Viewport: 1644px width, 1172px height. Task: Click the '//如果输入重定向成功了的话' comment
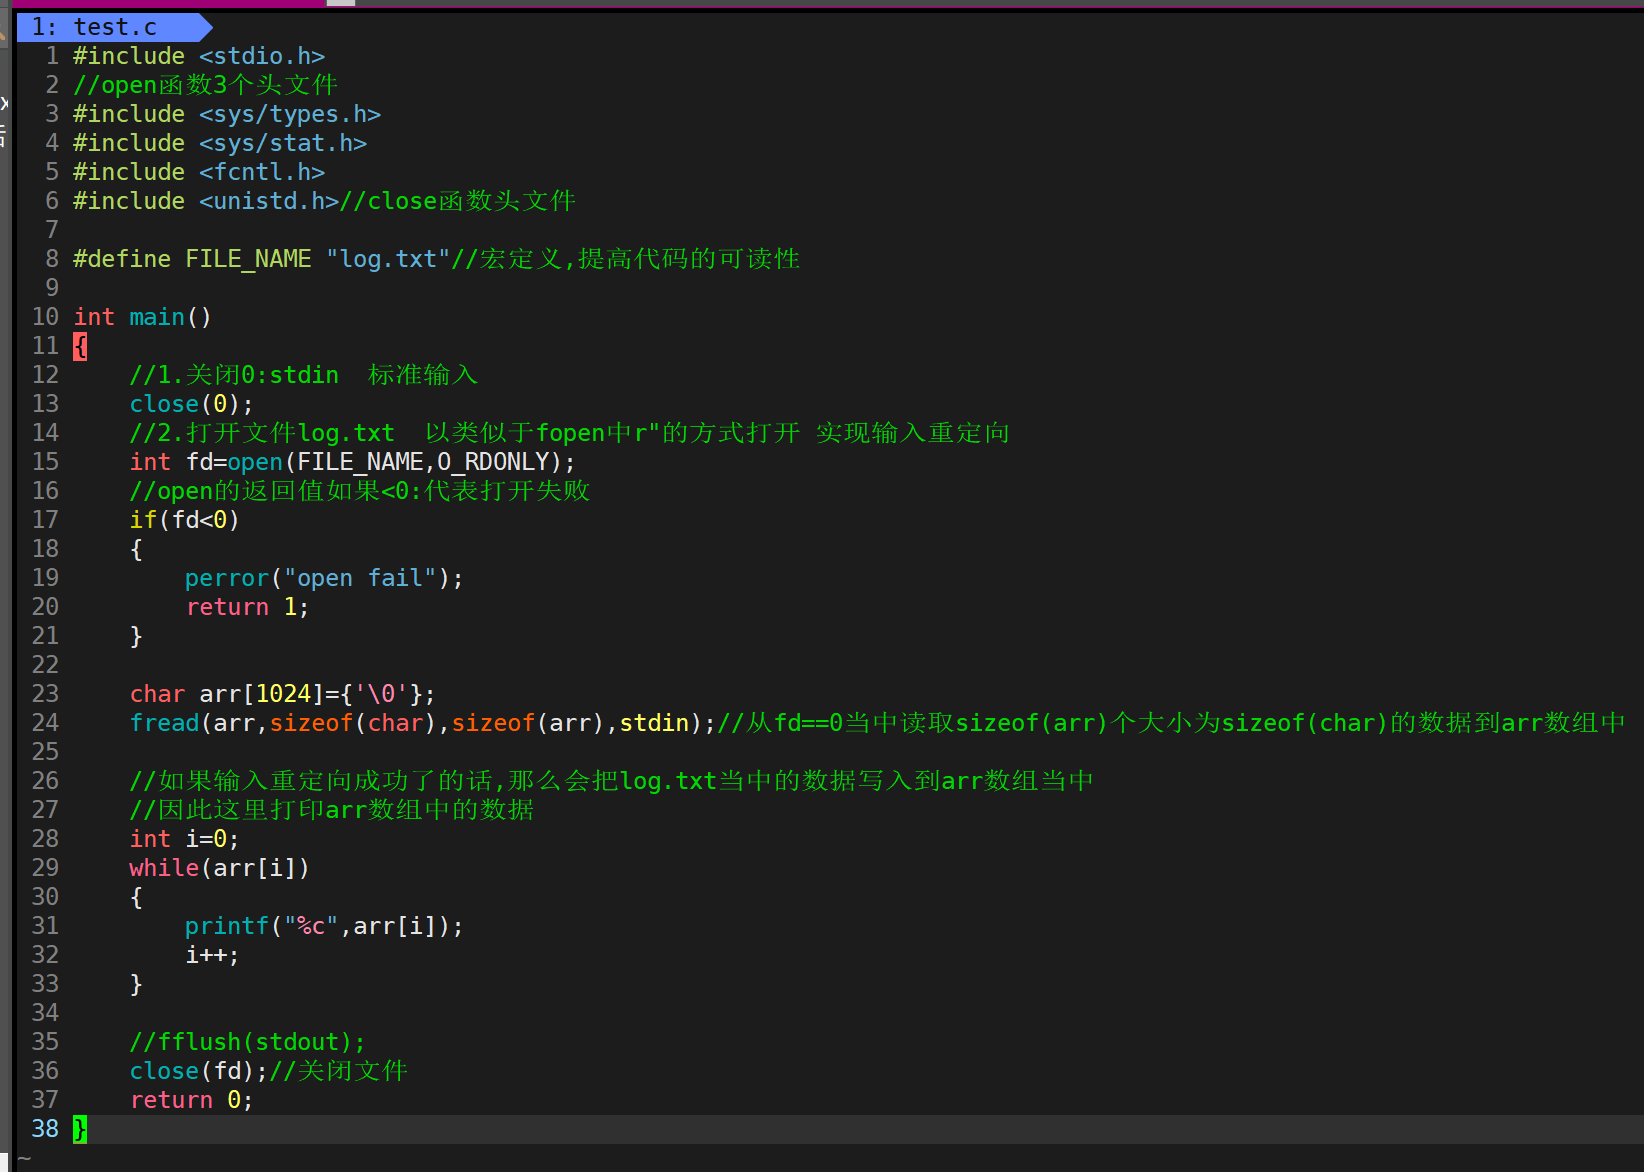click(318, 781)
